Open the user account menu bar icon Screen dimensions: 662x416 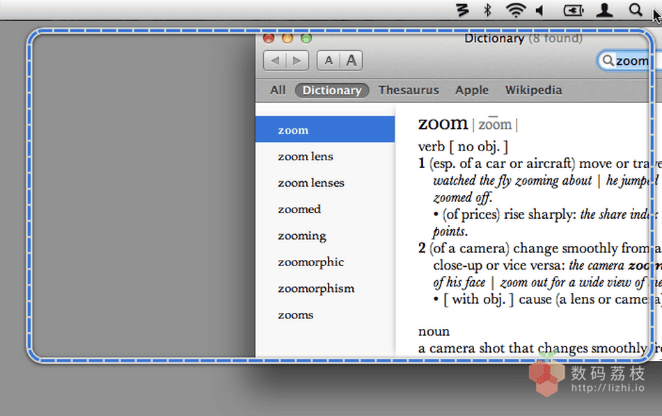pos(604,10)
